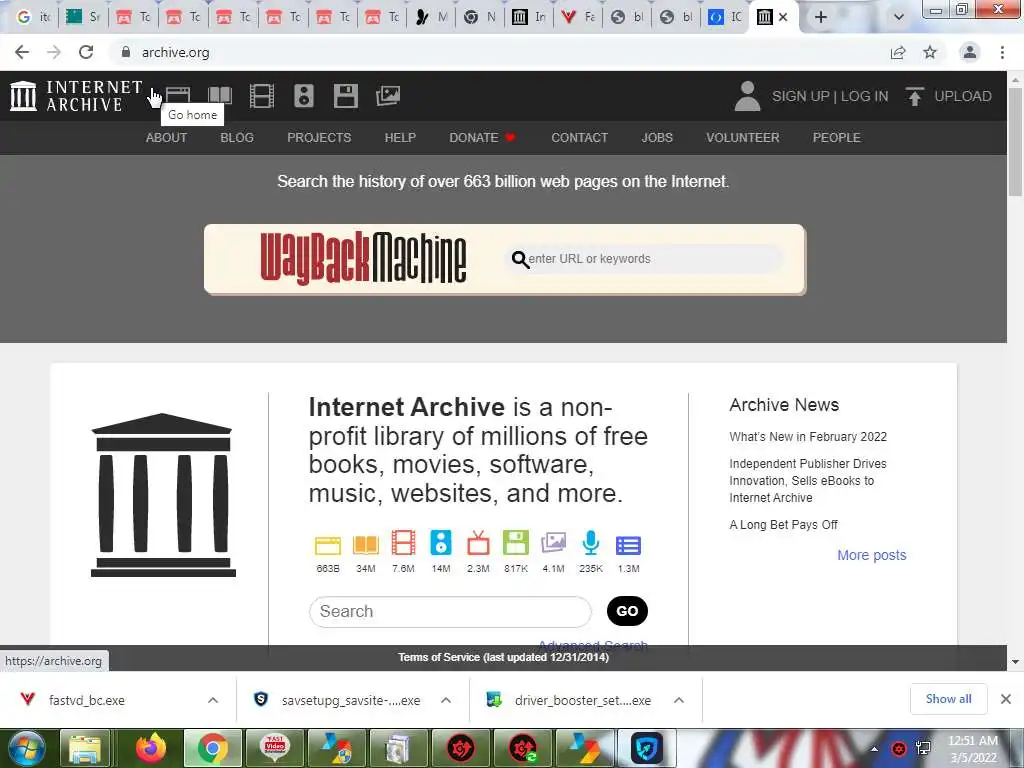The width and height of the screenshot is (1024, 768).
Task: Click the GO search button
Action: [x=627, y=611]
